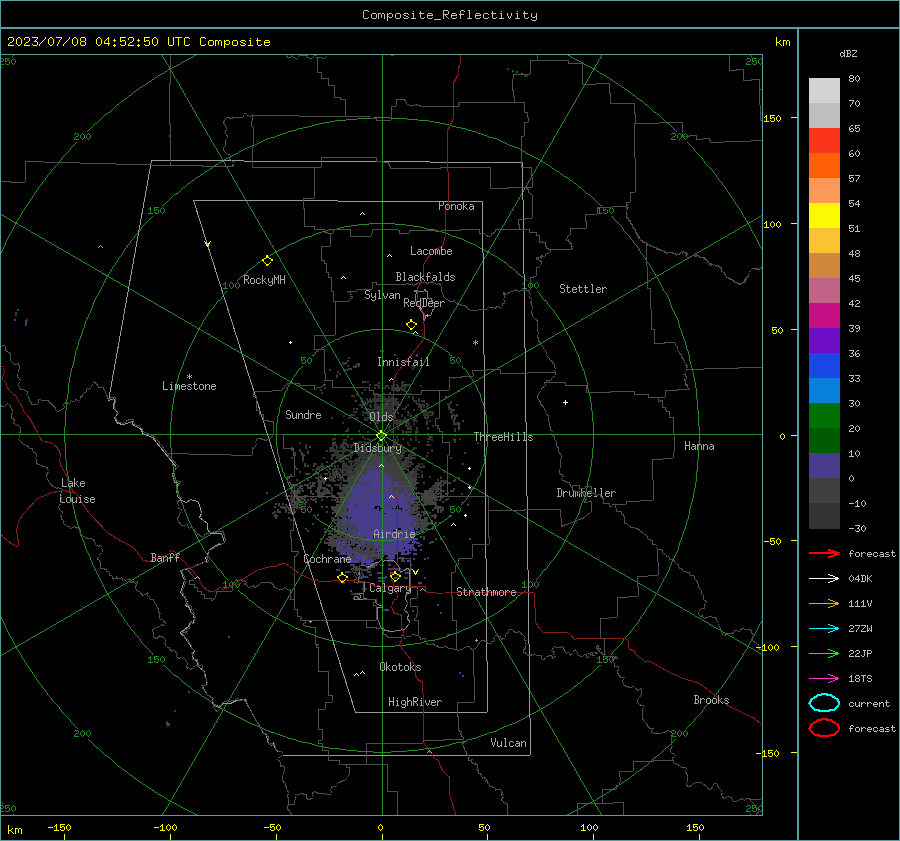
Task: Click the Airdrie city label
Action: click(x=394, y=534)
